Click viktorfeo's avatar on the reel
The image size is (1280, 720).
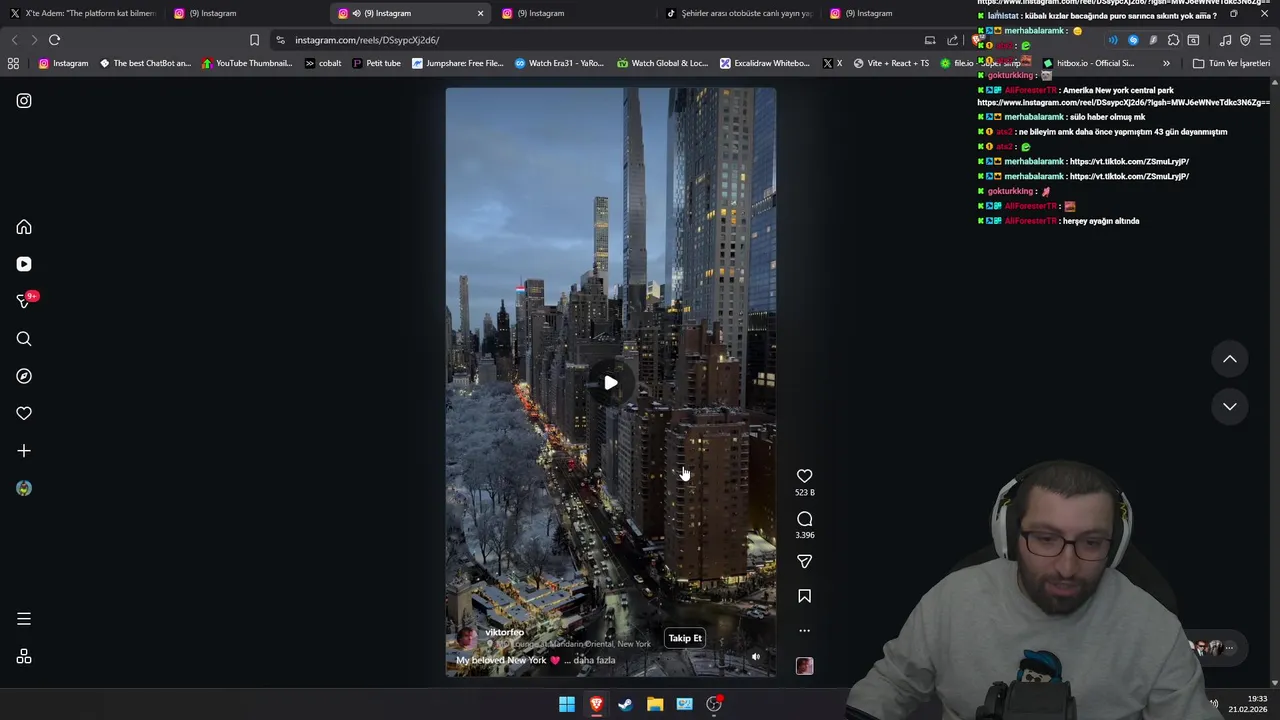tap(467, 638)
